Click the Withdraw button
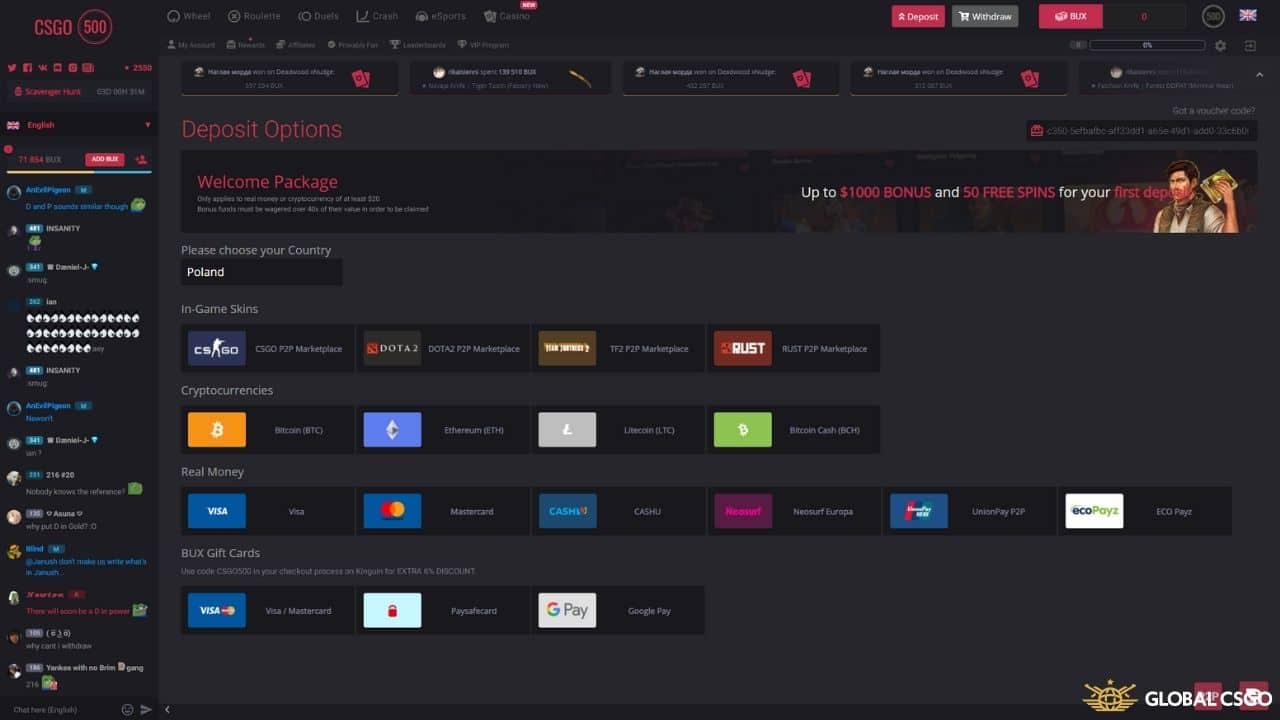The image size is (1280, 720). pos(985,16)
